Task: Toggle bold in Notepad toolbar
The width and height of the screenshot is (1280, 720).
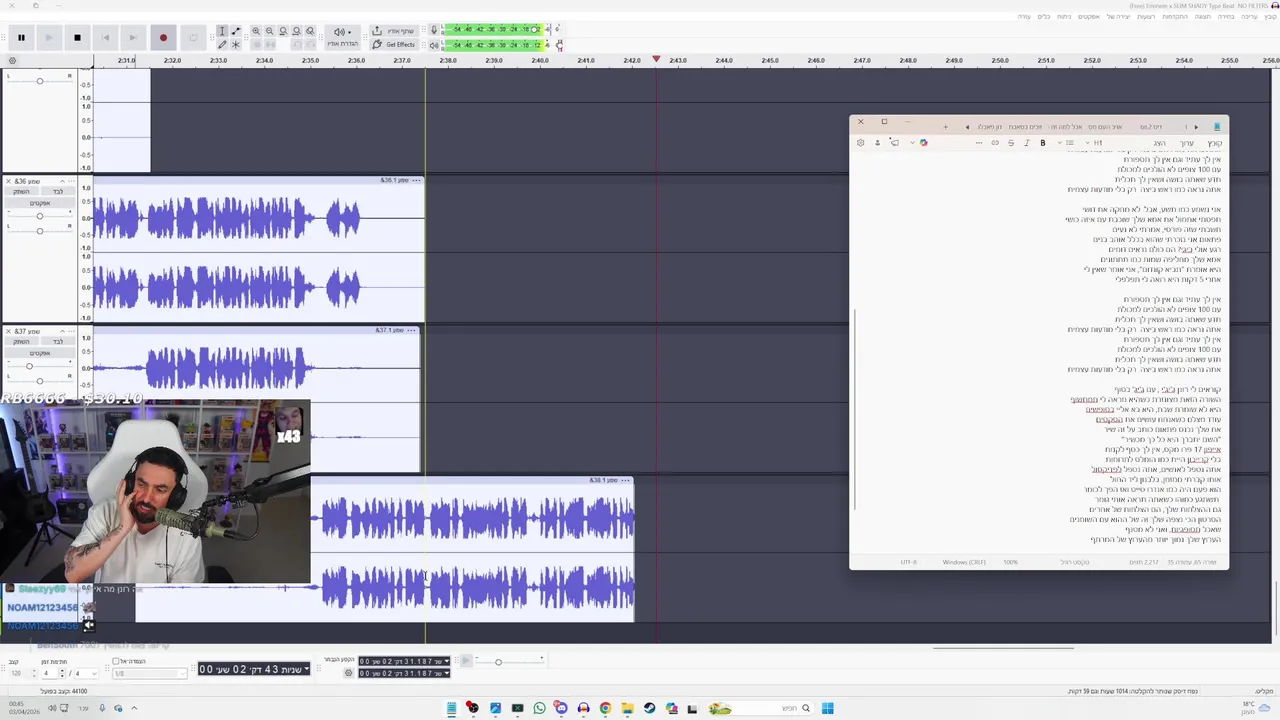Action: (x=1043, y=143)
